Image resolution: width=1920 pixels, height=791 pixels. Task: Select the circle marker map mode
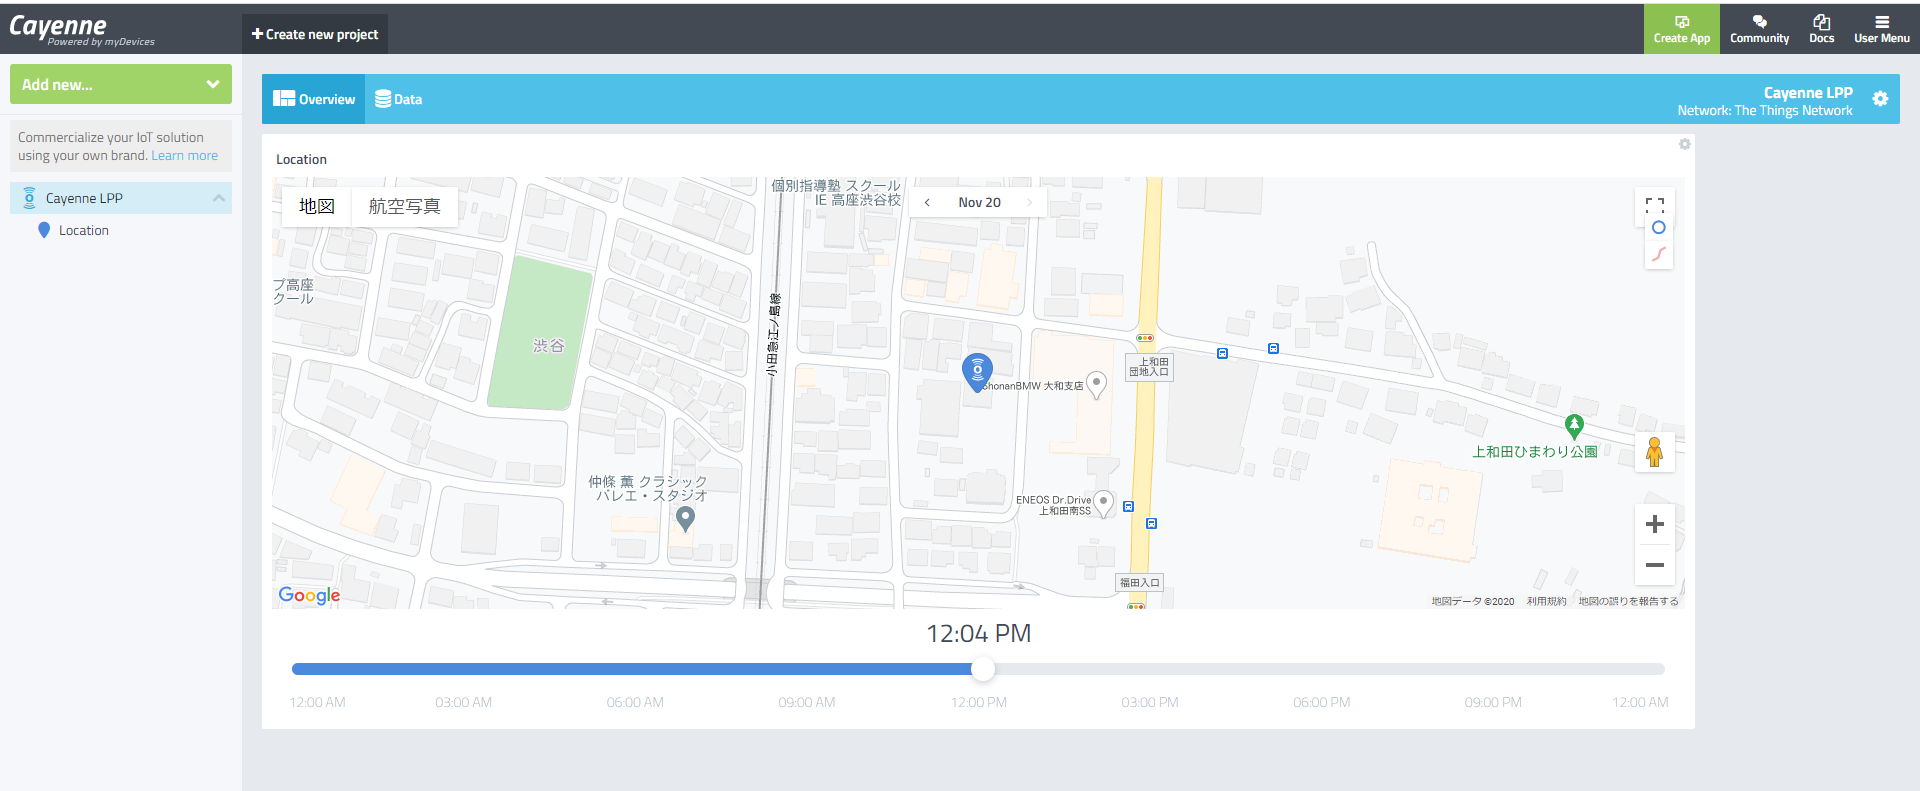(1659, 228)
